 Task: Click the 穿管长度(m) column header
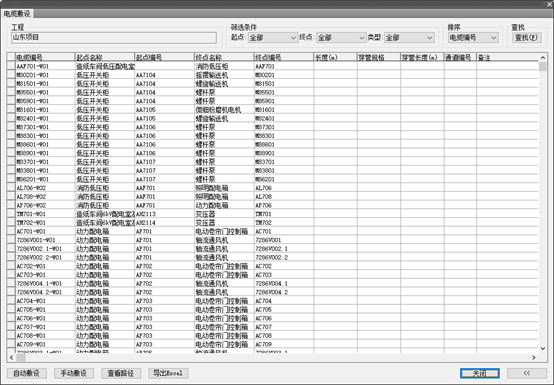pyautogui.click(x=422, y=57)
